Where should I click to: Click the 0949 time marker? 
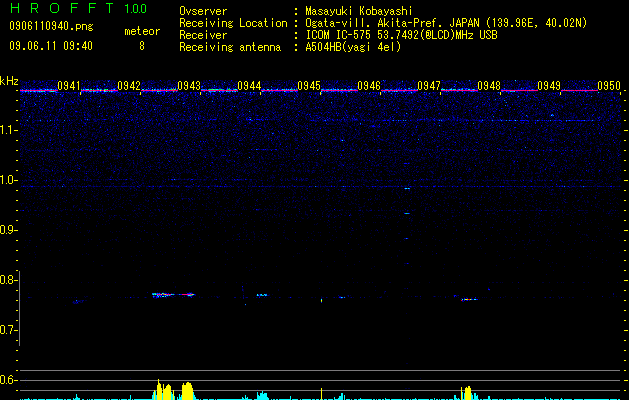(549, 86)
